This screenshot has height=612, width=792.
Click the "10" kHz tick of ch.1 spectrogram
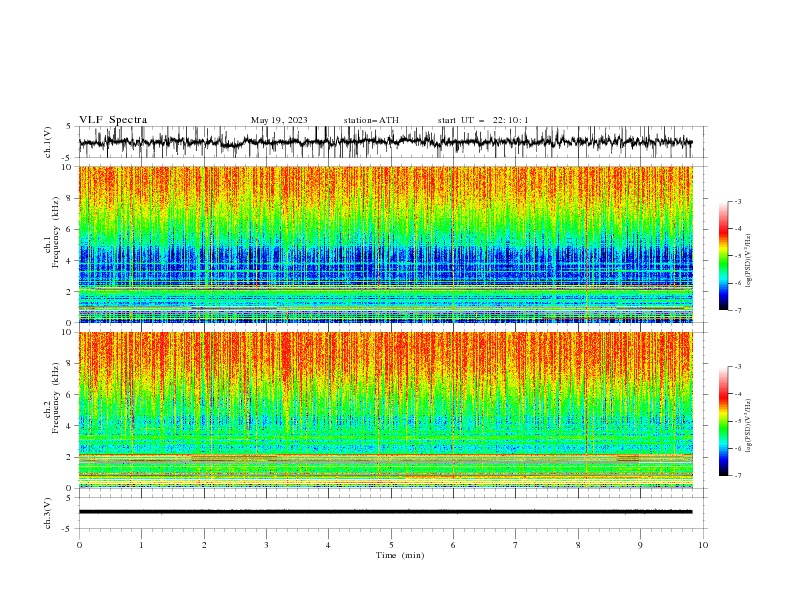coord(69,167)
